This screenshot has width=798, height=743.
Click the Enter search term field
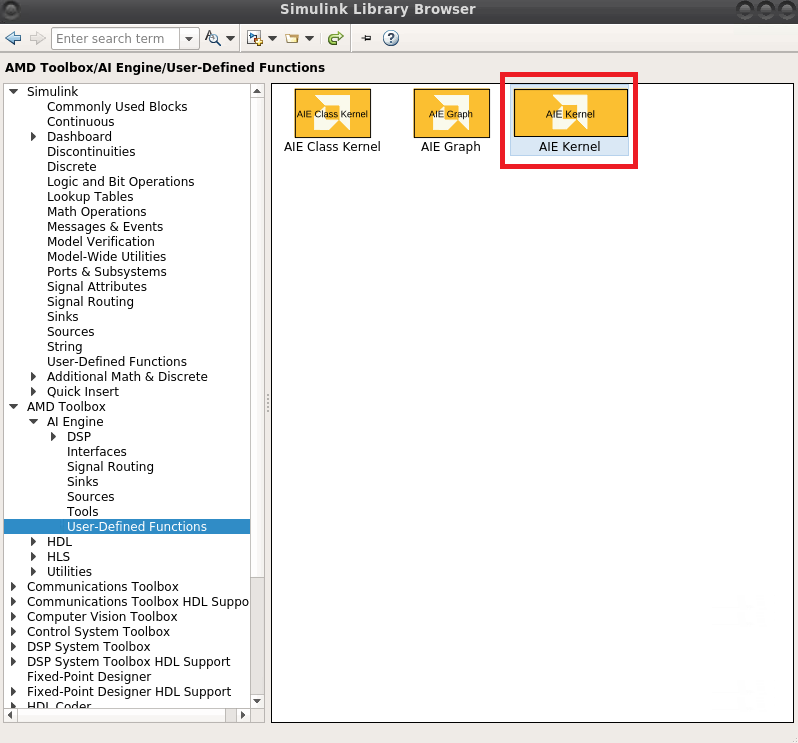(x=115, y=39)
